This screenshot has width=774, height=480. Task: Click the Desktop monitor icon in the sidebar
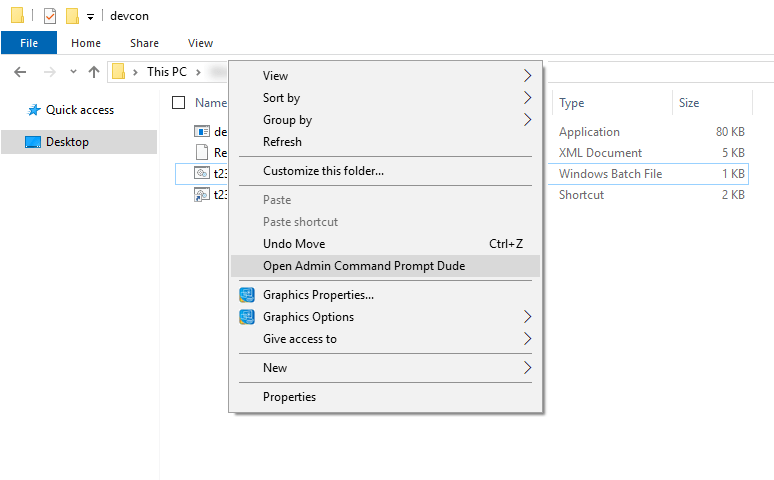33,142
